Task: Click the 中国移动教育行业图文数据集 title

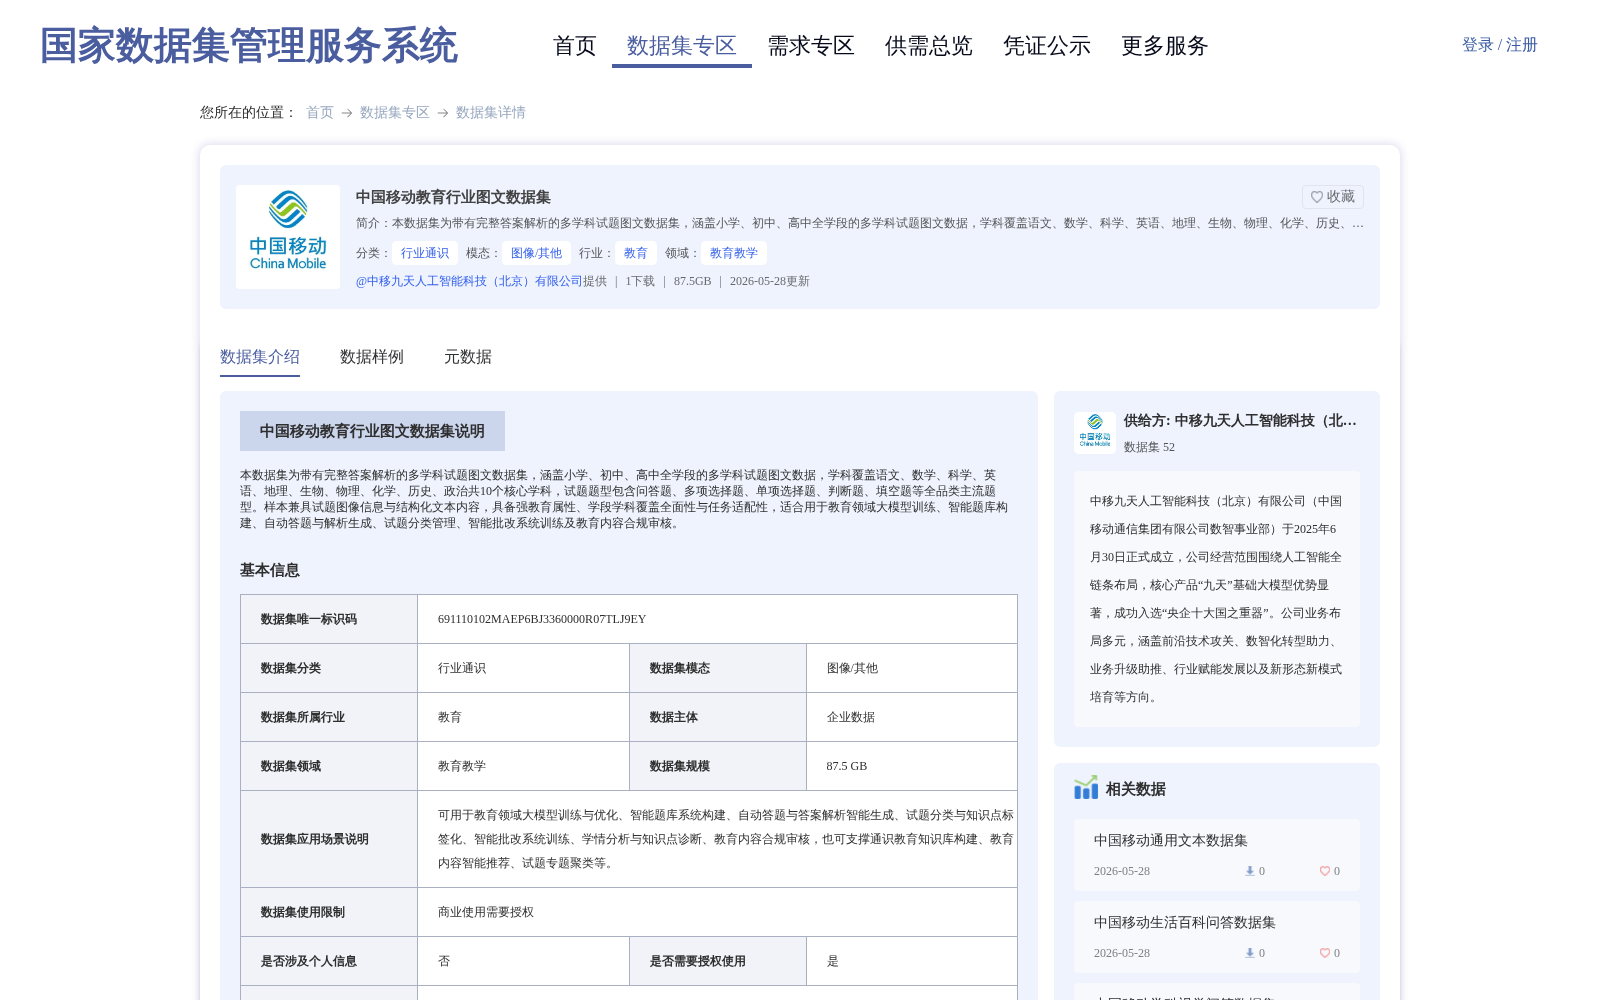Action: 453,197
